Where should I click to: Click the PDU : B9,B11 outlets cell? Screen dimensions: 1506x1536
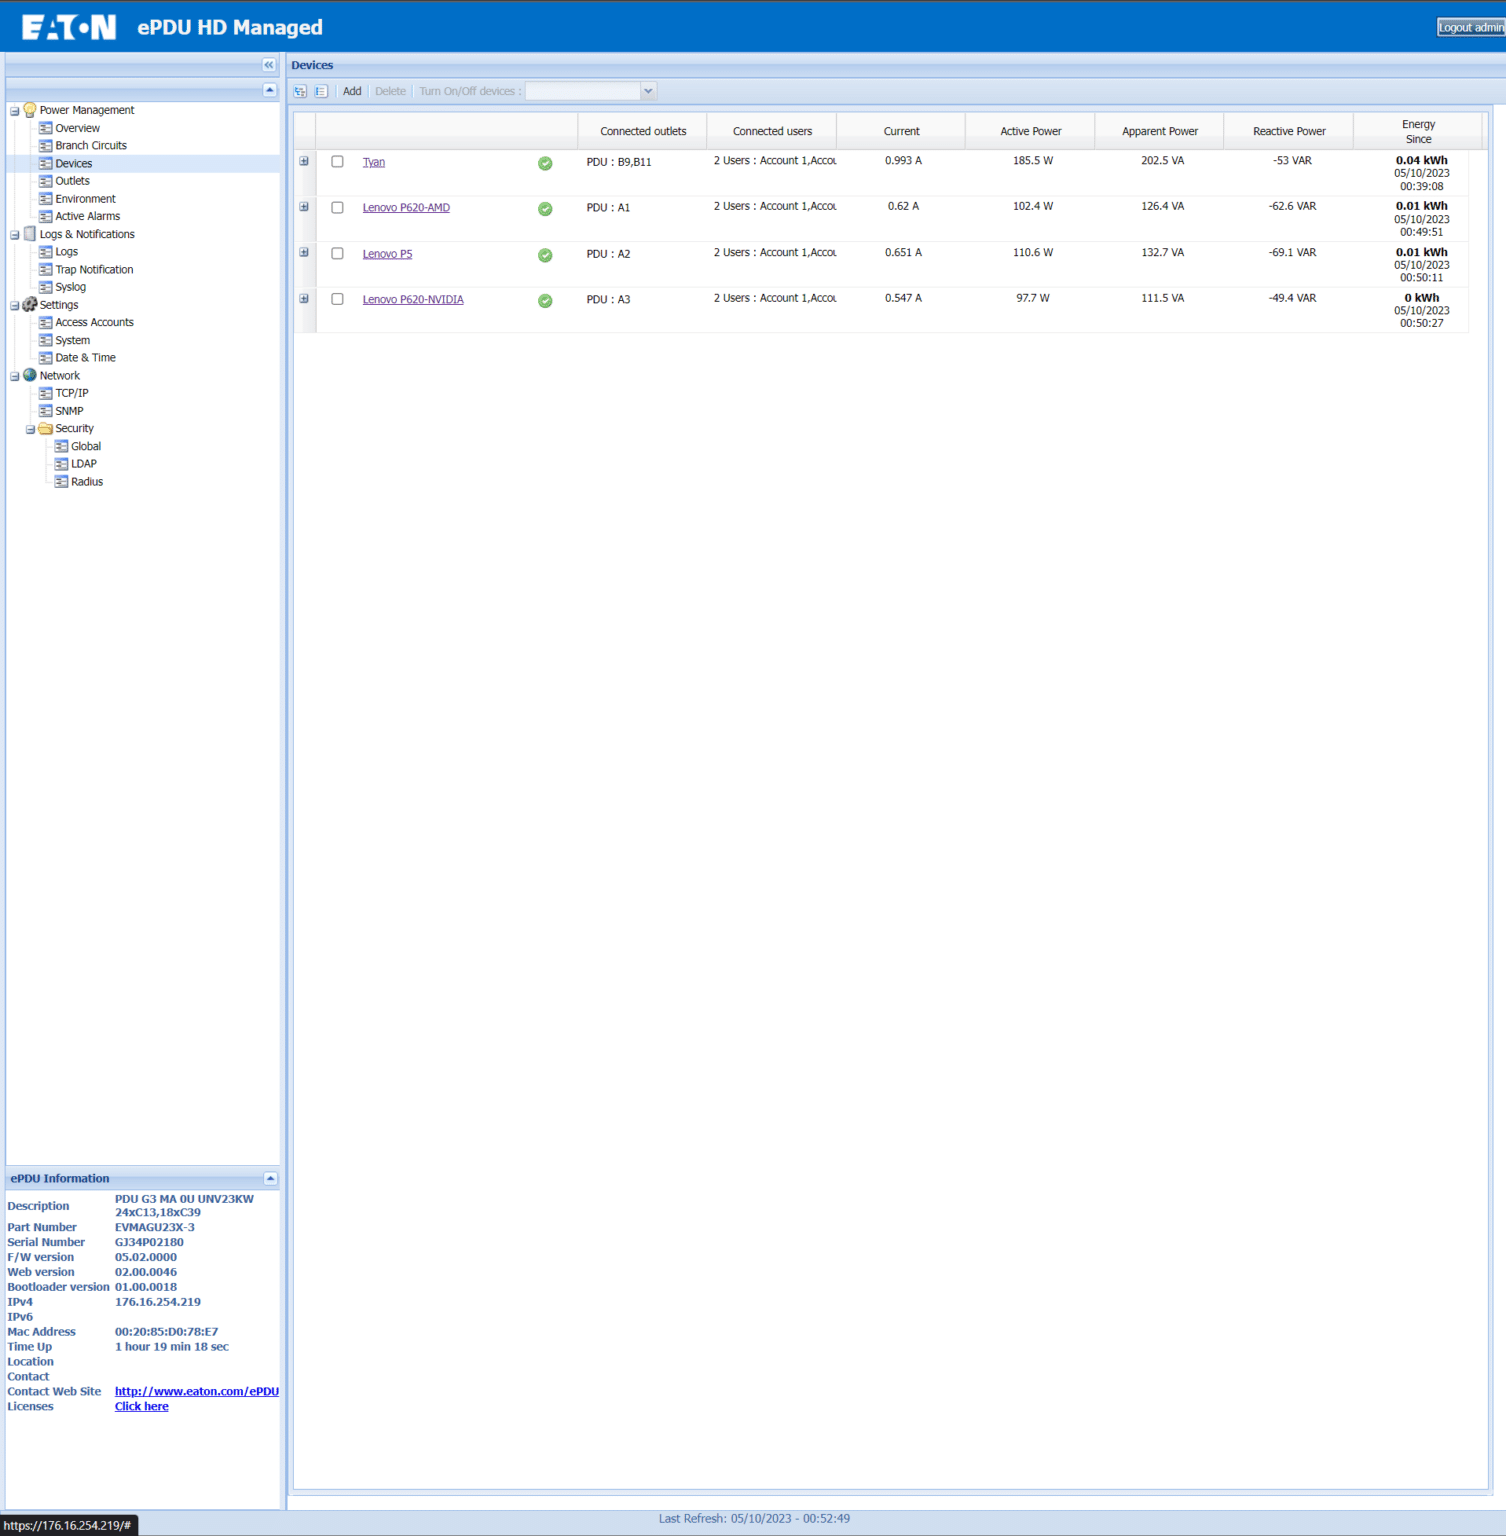point(619,162)
